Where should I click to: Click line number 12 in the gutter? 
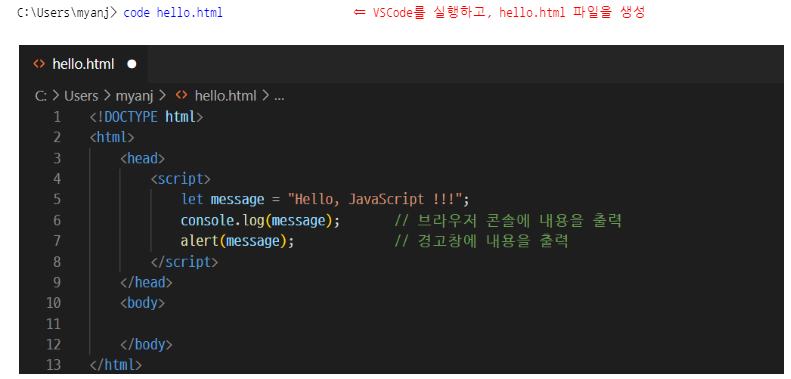pyautogui.click(x=53, y=345)
